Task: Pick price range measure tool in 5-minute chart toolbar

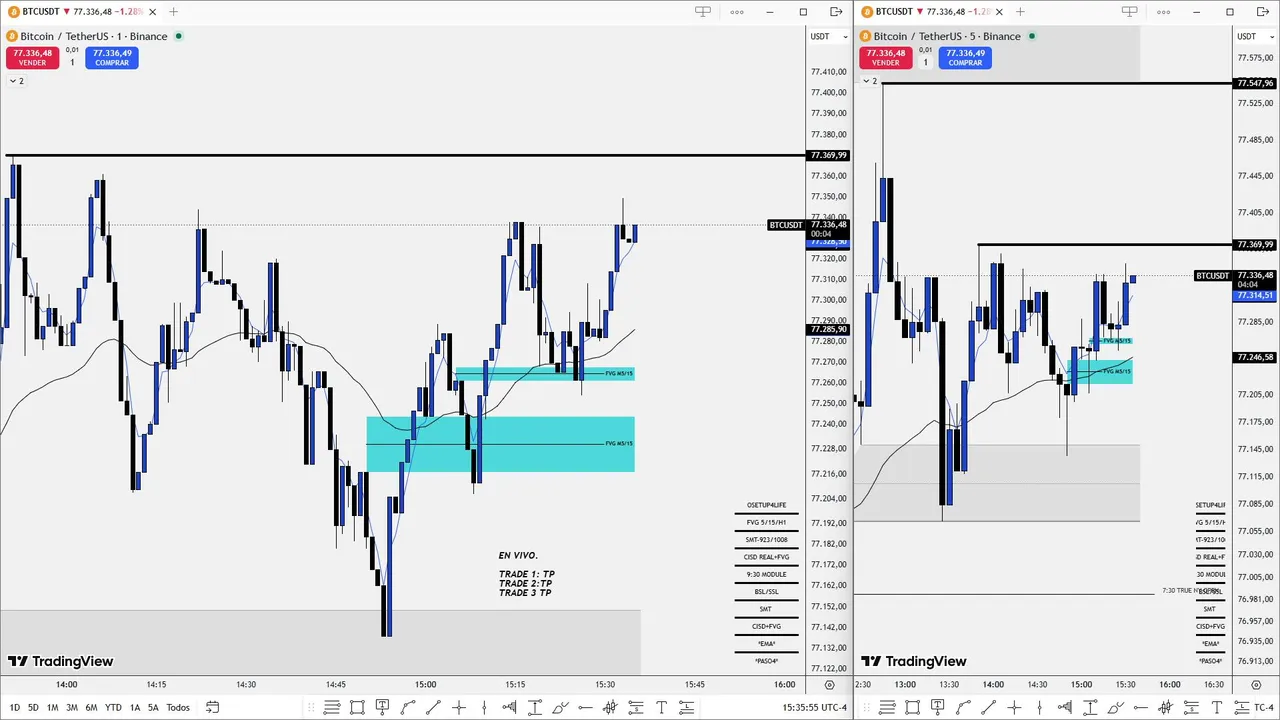Action: [1090, 707]
